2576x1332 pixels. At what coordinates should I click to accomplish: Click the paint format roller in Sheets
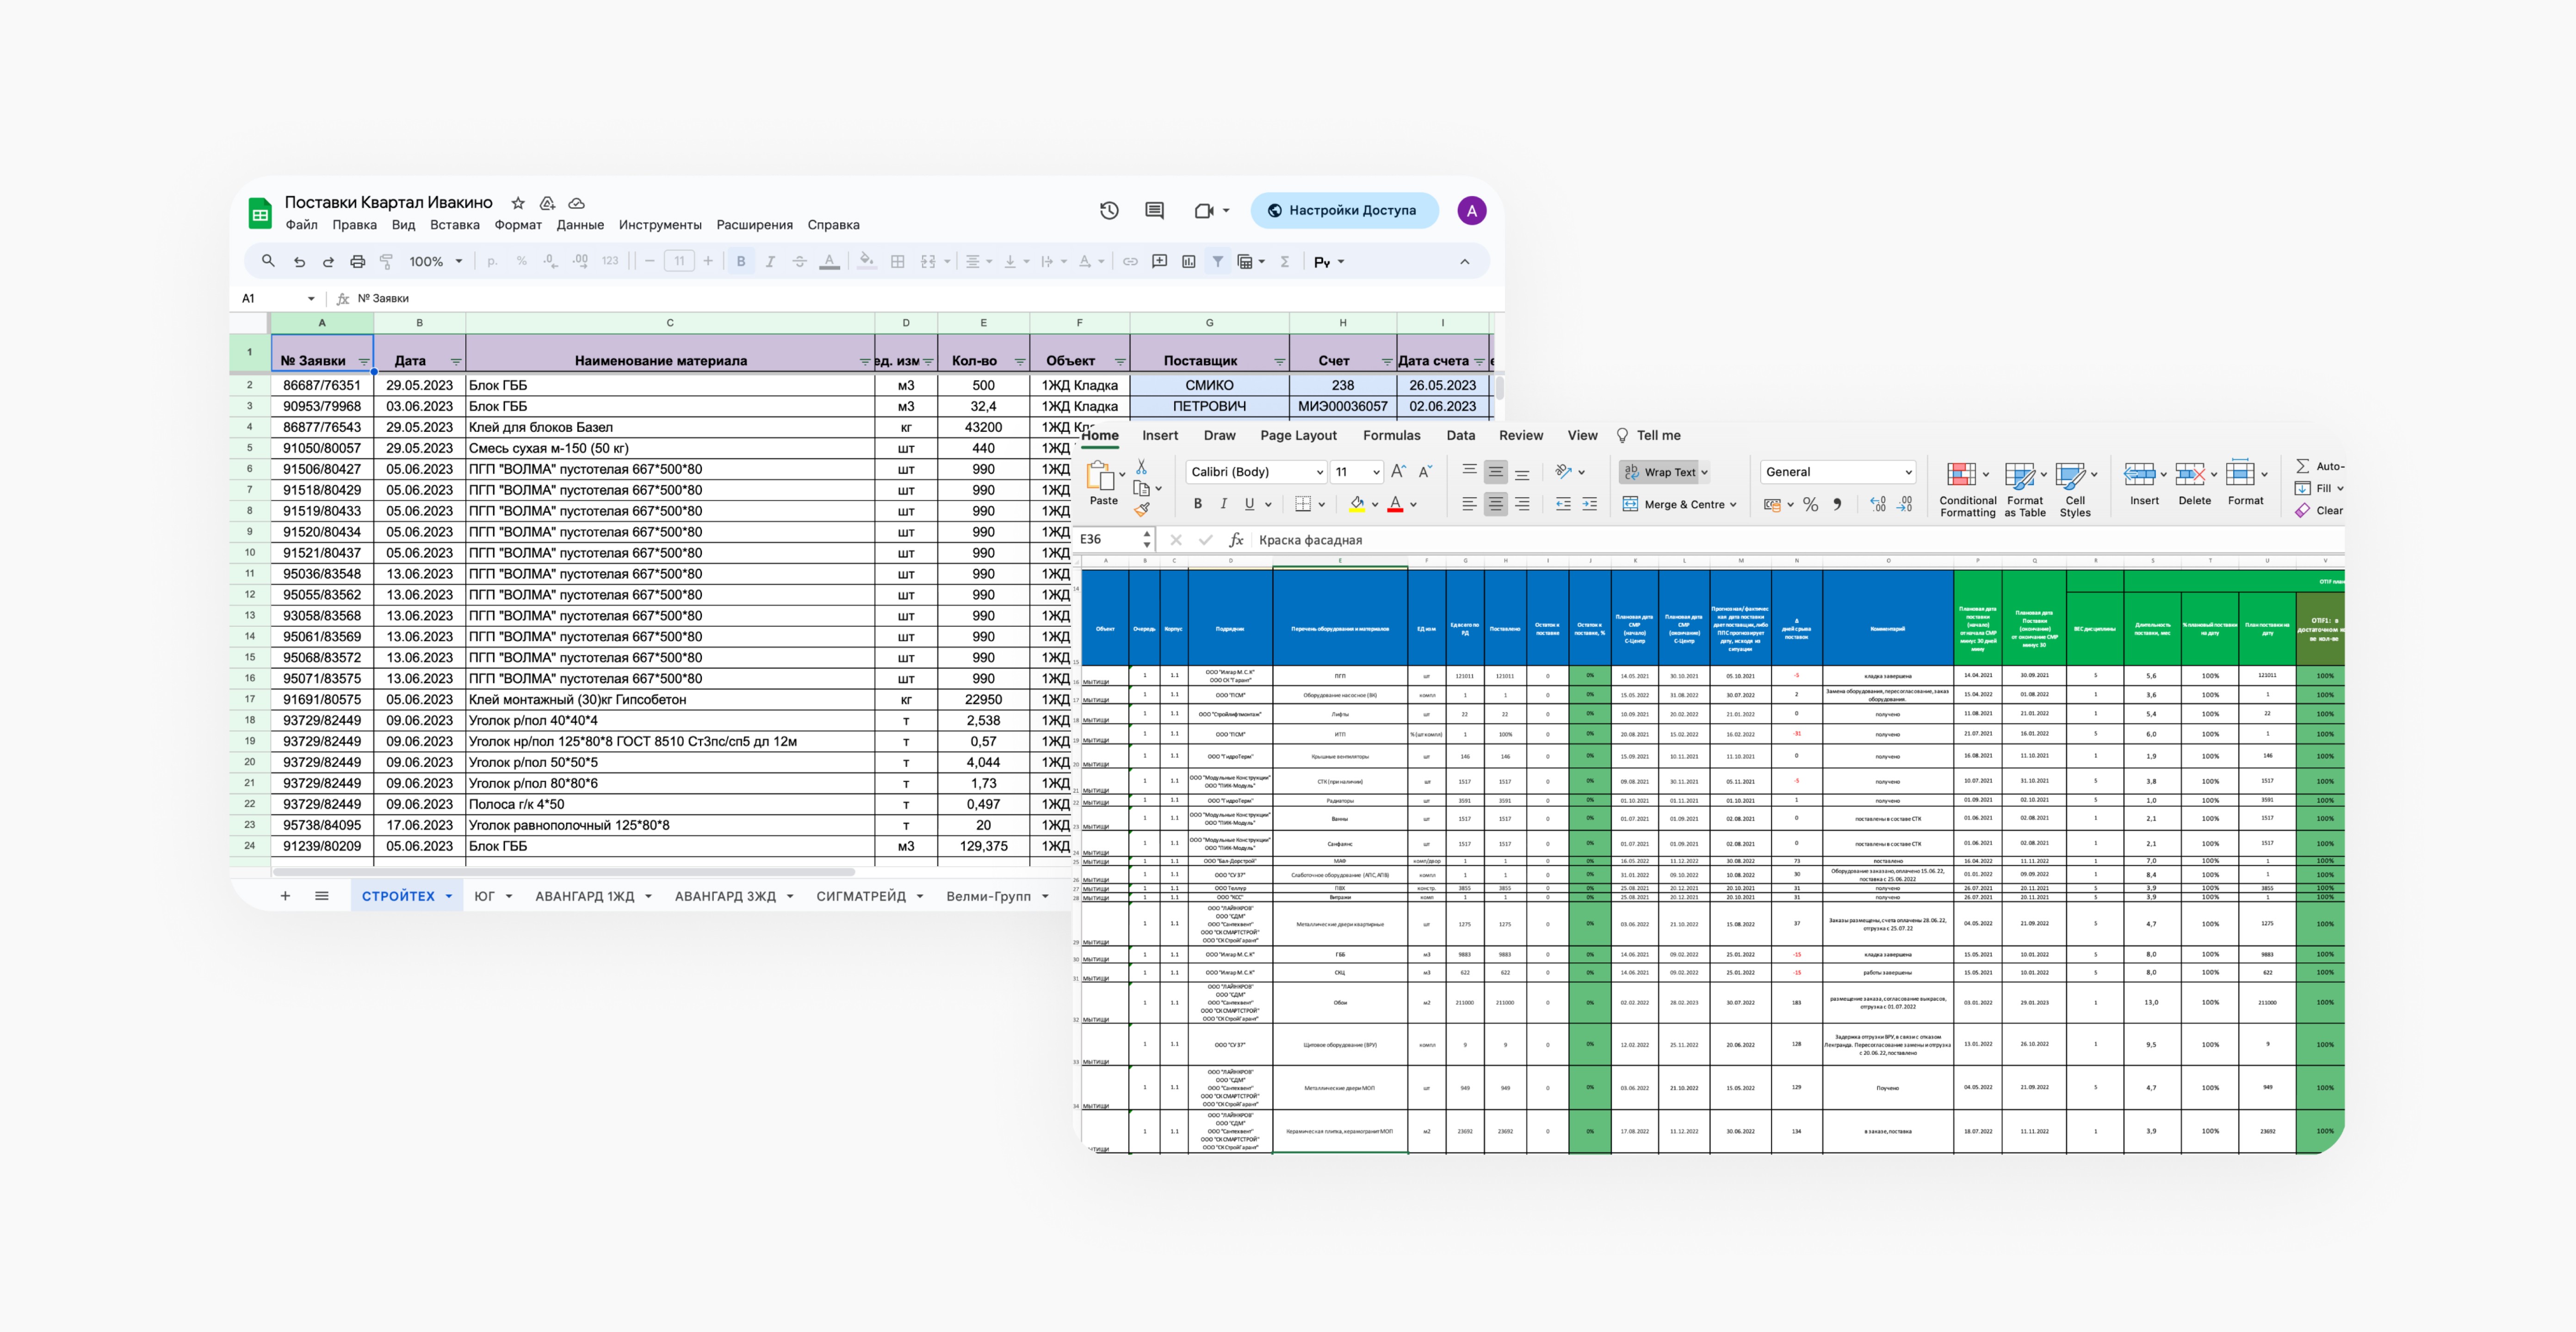pyautogui.click(x=386, y=262)
